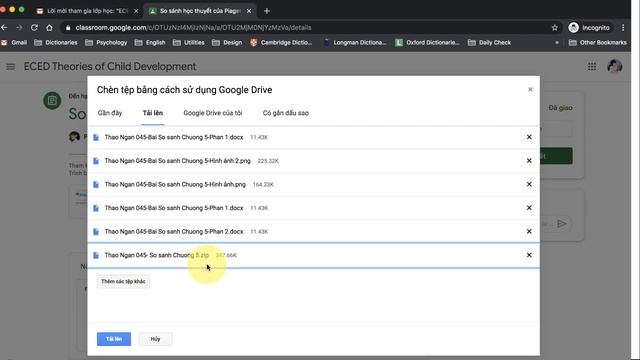Remove the So sanh Chuong 5.zip file
The image size is (640, 360).
(529, 255)
